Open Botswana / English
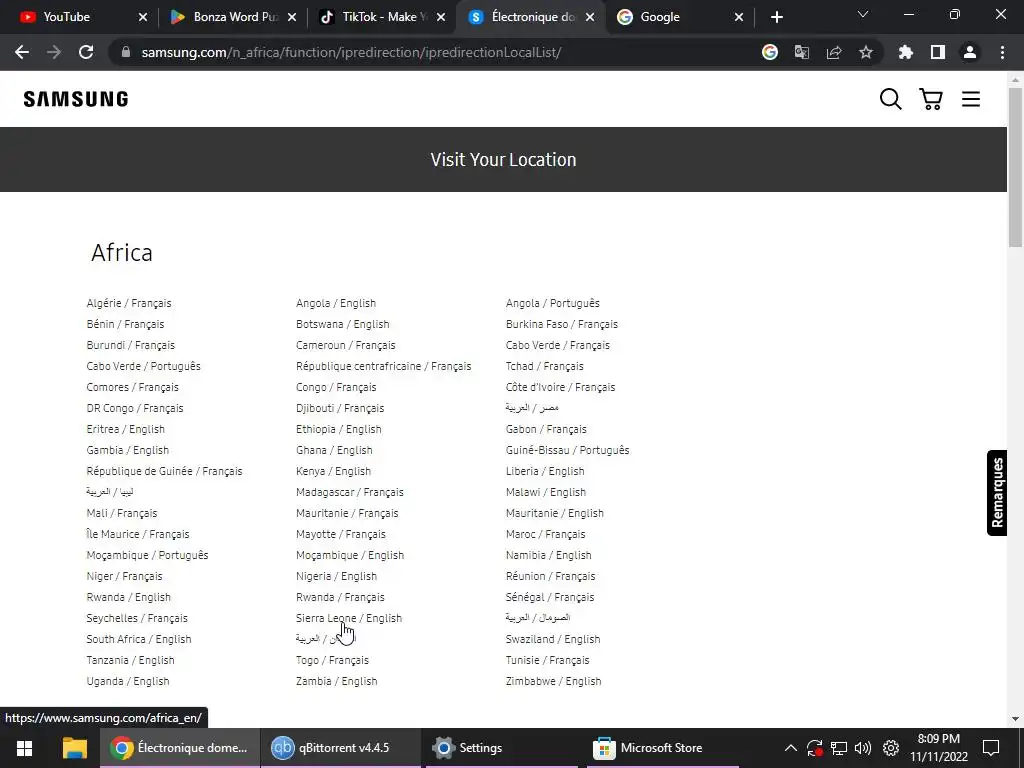Viewport: 1024px width, 768px height. point(342,324)
